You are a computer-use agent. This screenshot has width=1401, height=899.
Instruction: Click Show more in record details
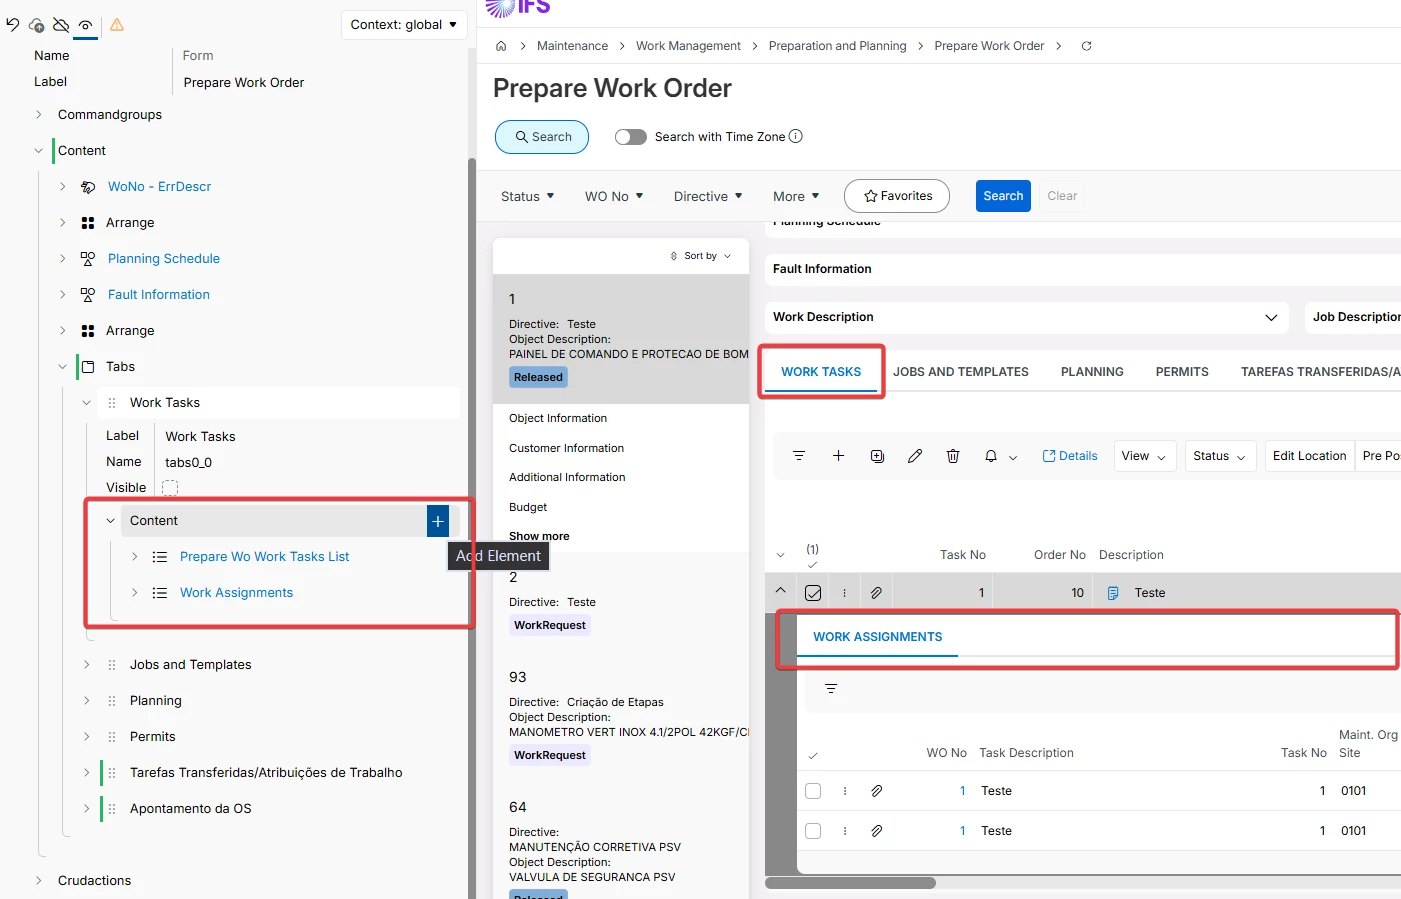click(539, 536)
